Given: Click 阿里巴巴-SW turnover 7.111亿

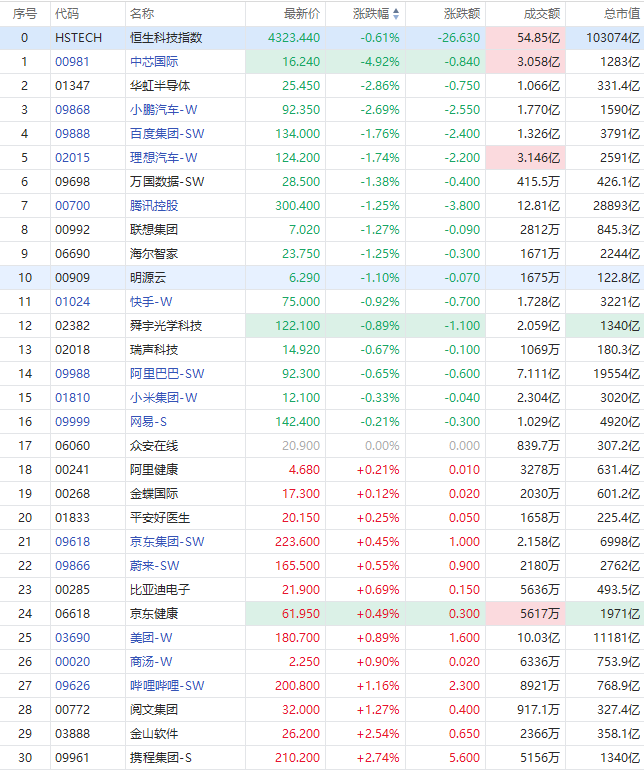Looking at the screenshot, I should (x=538, y=374).
